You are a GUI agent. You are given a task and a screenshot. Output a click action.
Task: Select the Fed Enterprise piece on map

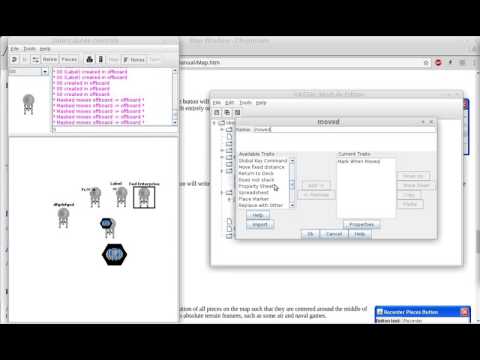pos(144,197)
